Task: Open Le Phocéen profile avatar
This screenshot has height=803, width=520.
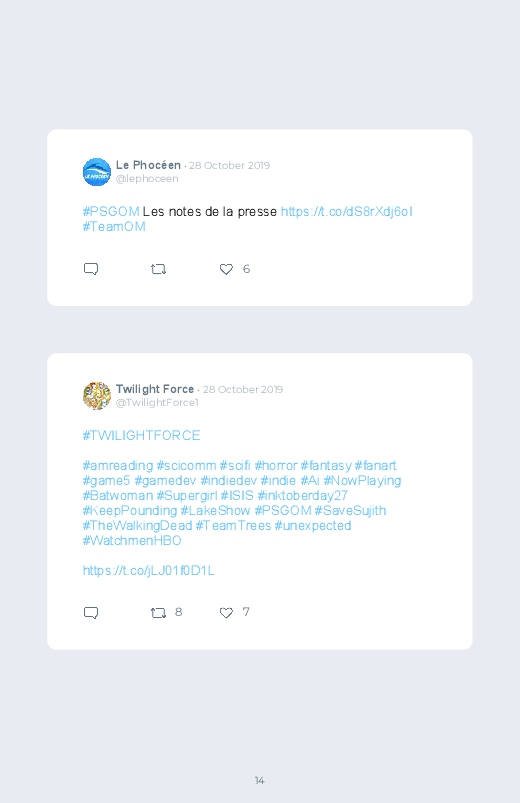Action: pyautogui.click(x=97, y=172)
